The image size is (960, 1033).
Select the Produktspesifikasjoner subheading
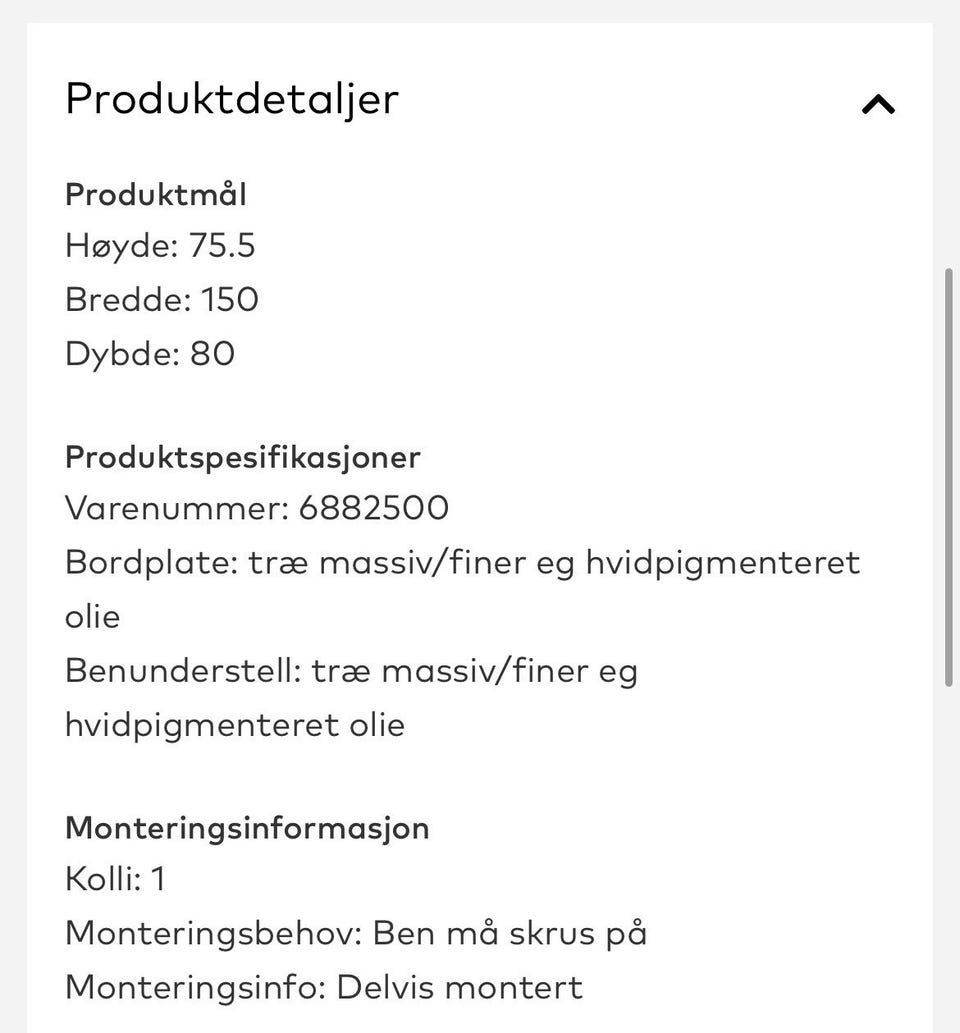coord(243,458)
